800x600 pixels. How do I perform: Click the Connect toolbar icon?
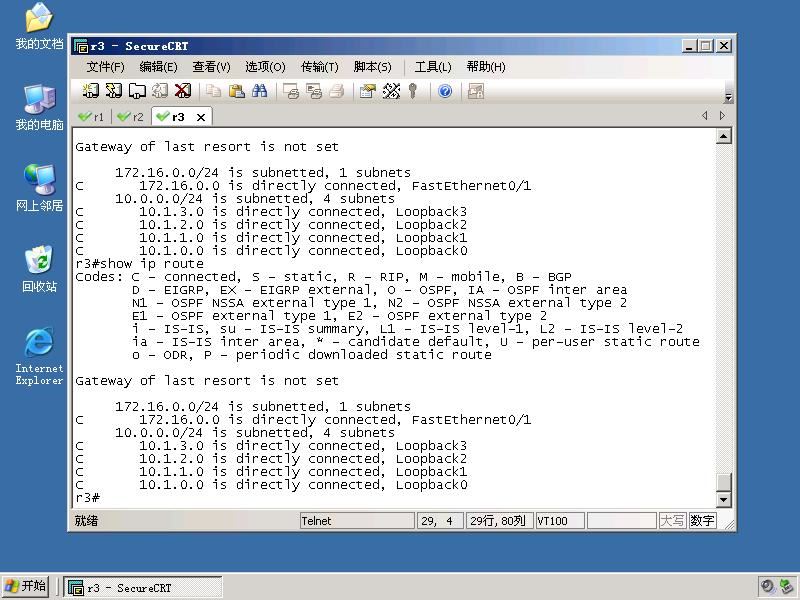point(90,91)
